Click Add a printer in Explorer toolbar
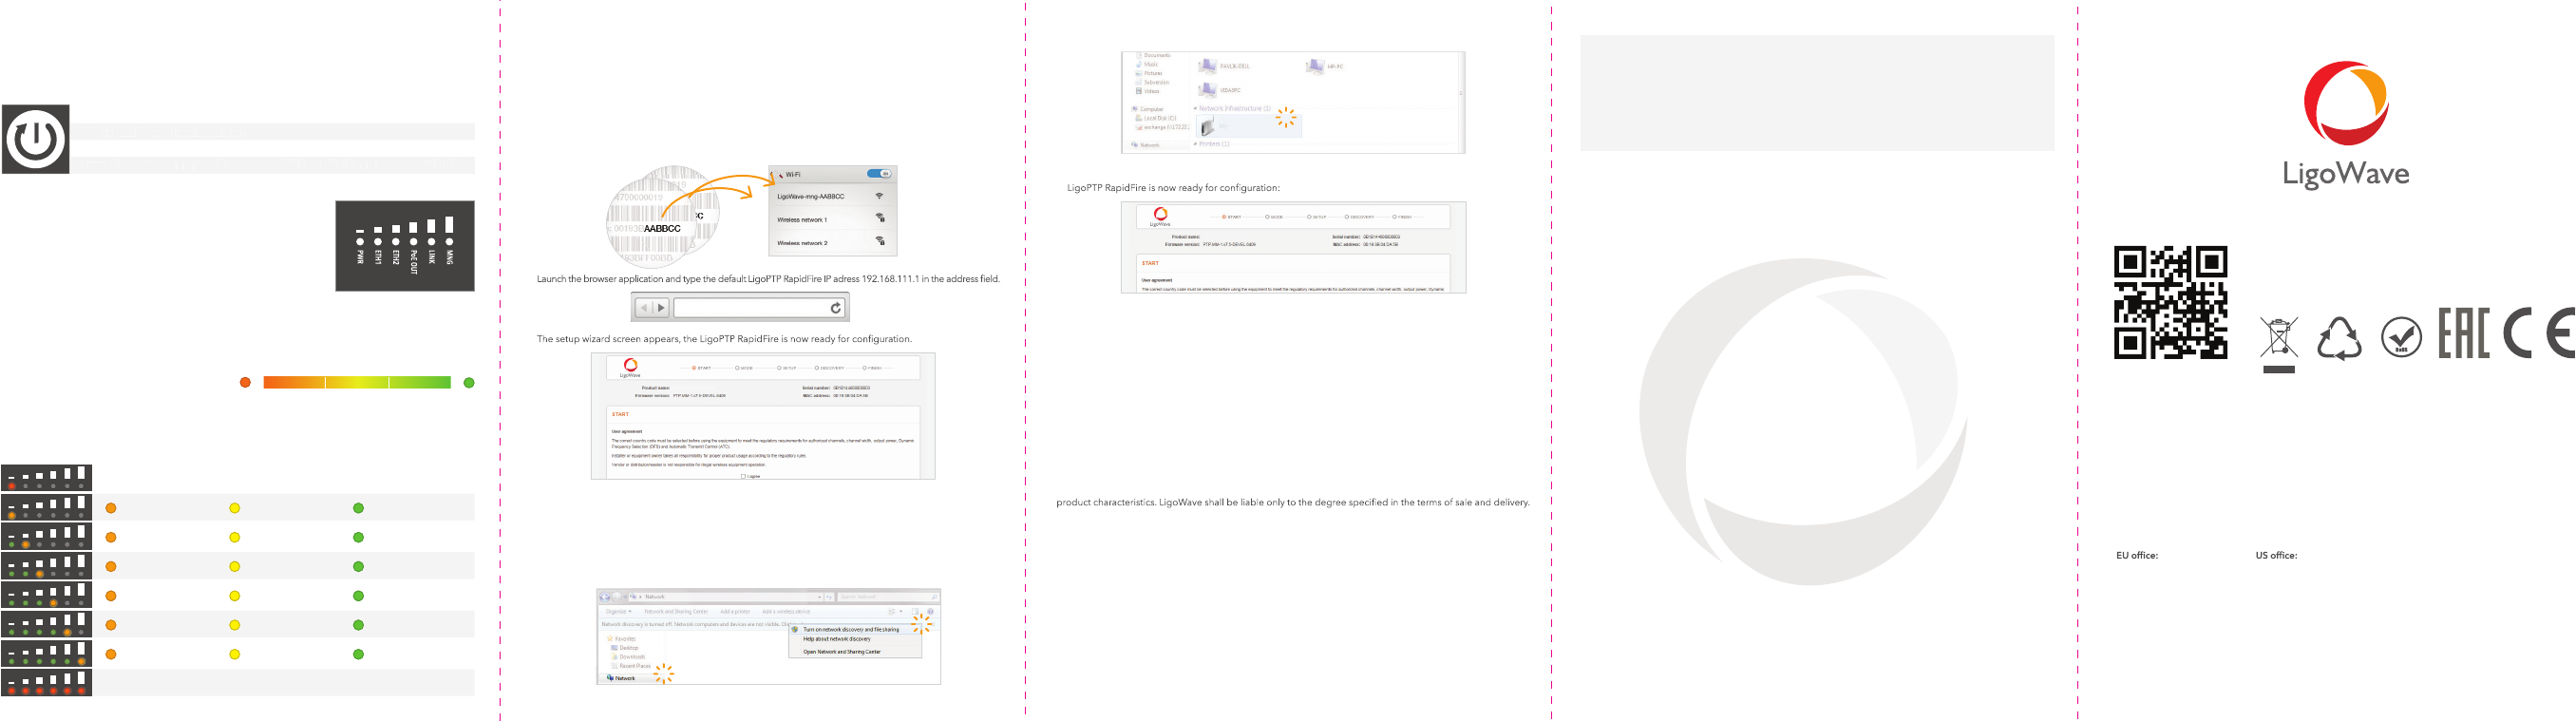 (x=735, y=611)
